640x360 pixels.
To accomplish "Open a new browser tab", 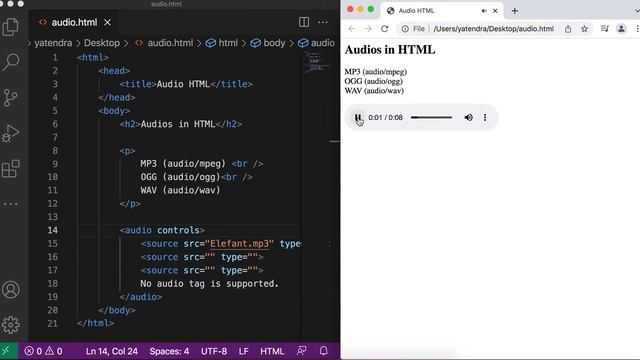I will coord(515,11).
